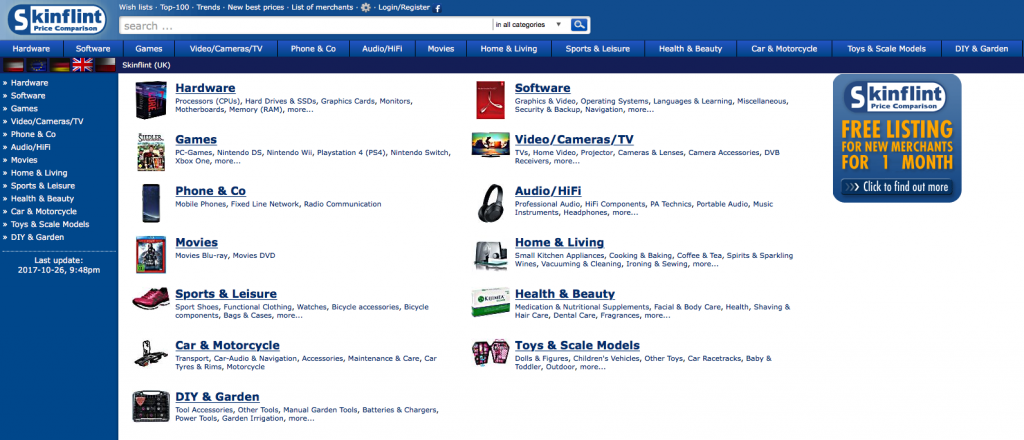
Task: Click the Login/Register link
Action: [404, 8]
